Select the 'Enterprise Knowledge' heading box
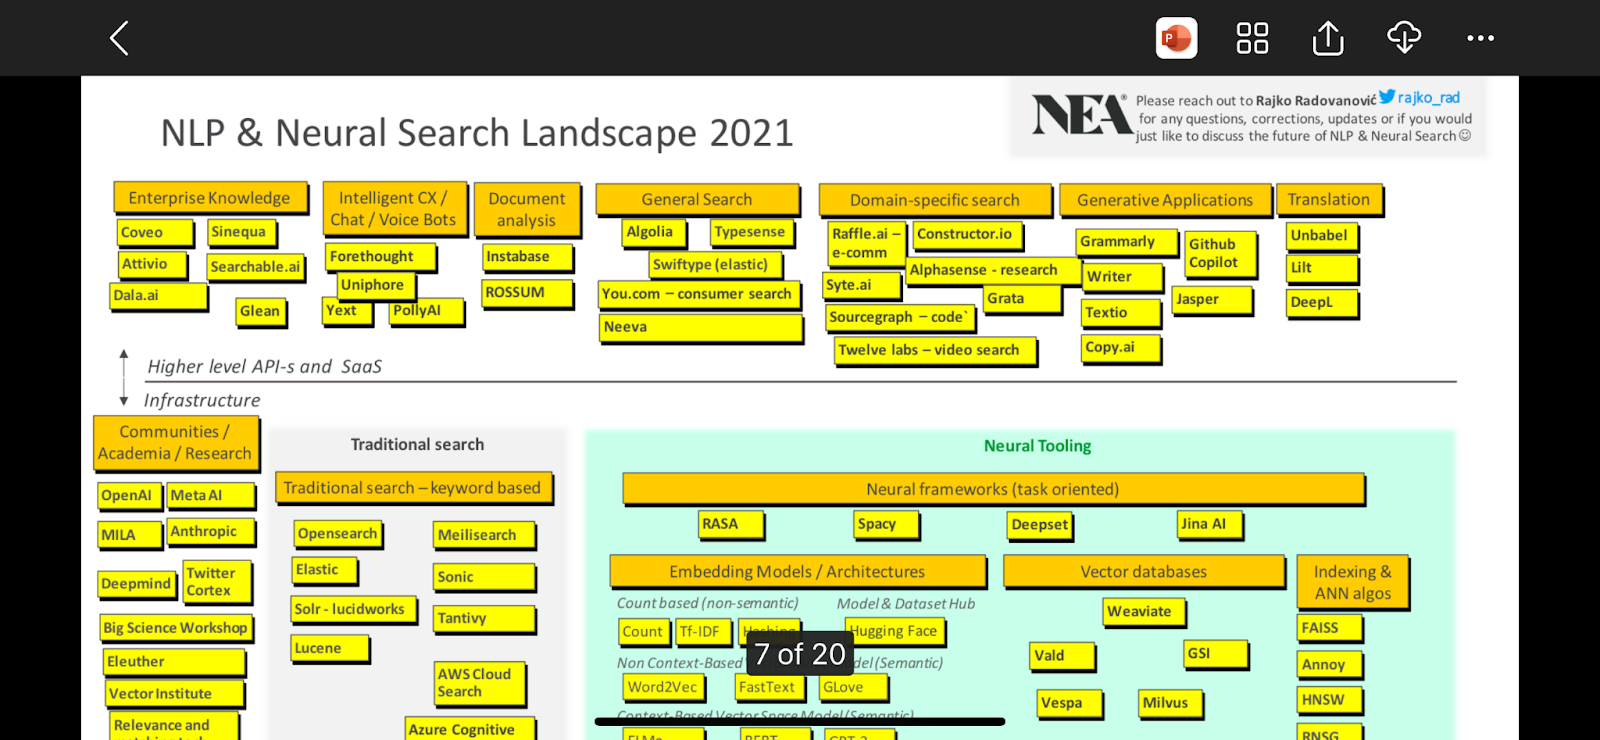The height and width of the screenshot is (740, 1600). coord(209,198)
